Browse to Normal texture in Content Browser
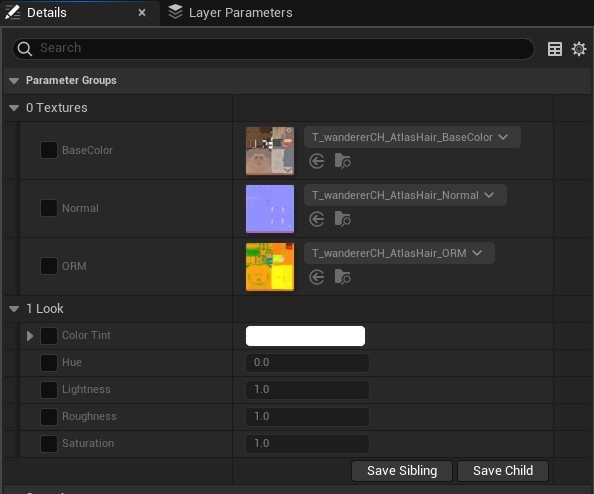Image resolution: width=594 pixels, height=494 pixels. (342, 219)
